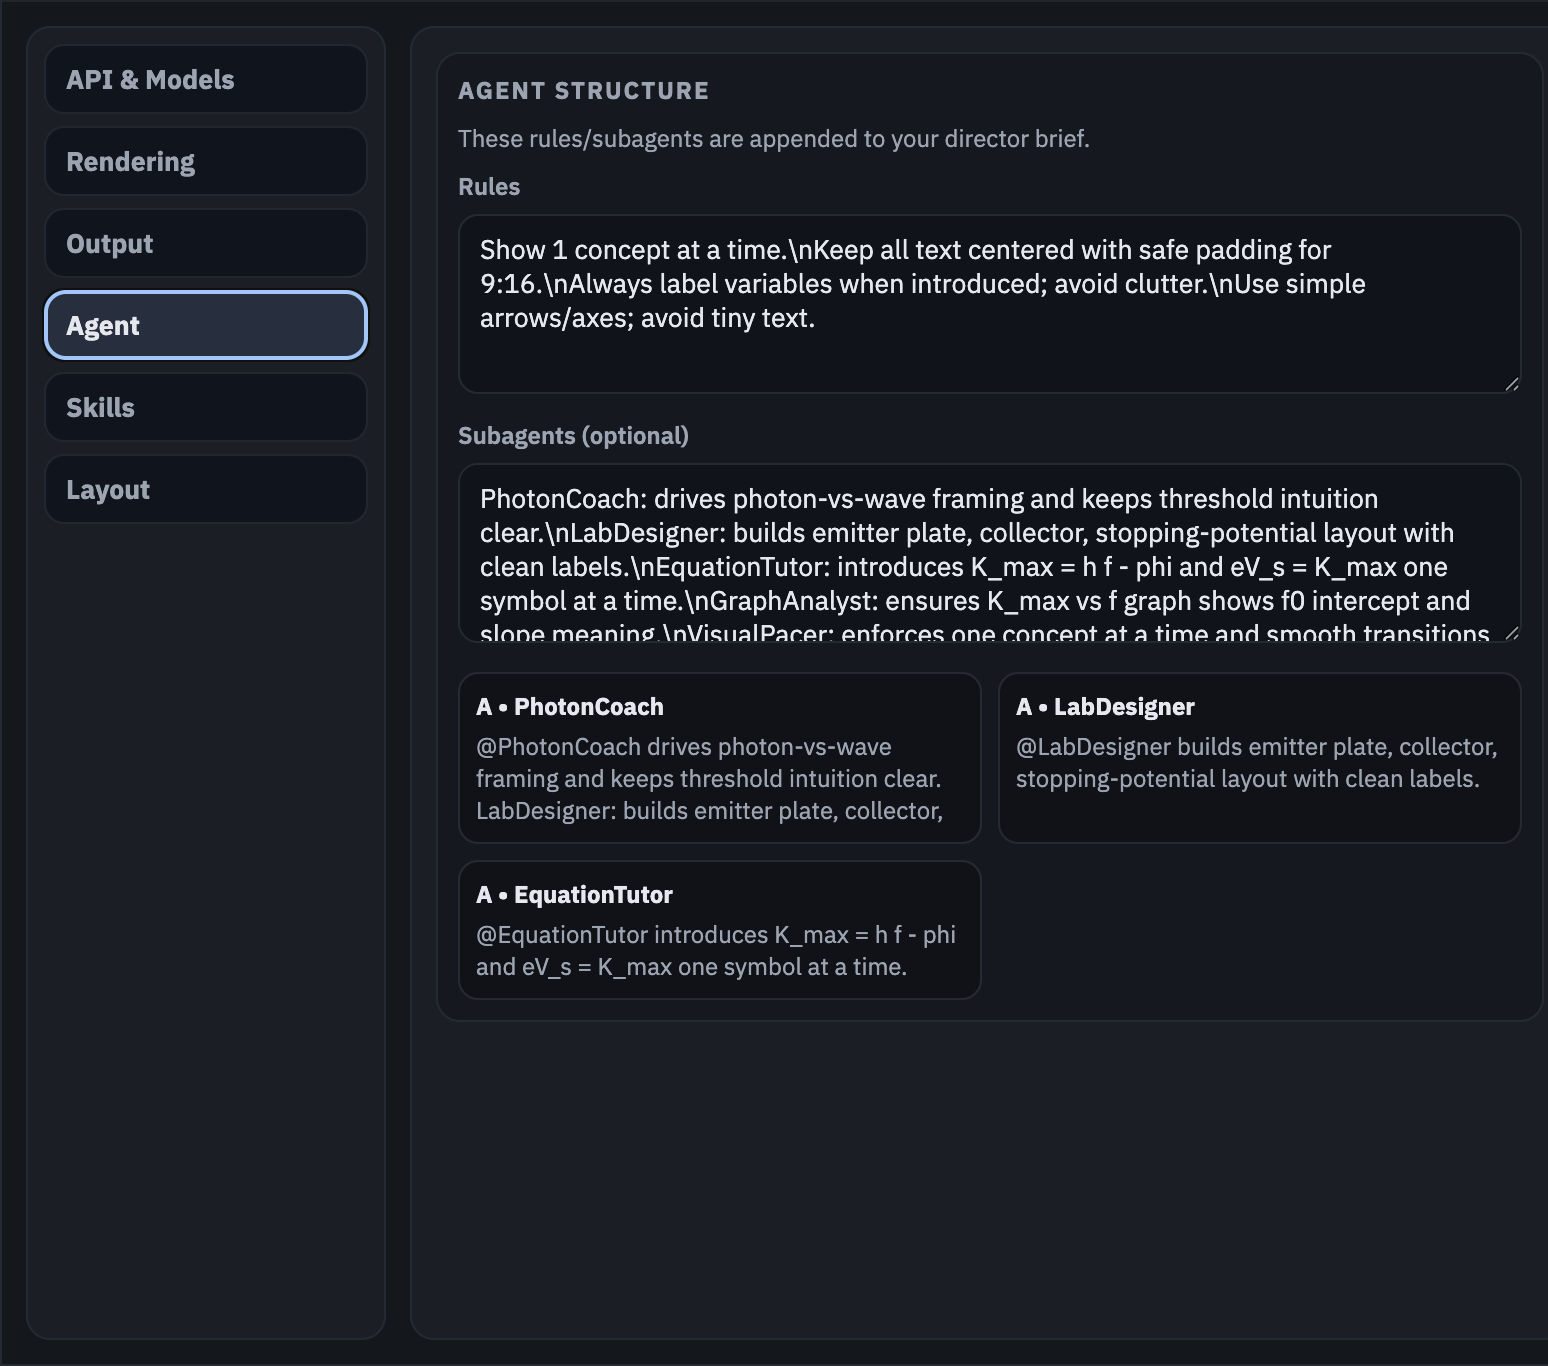Click the 'A • LabDesigner' card heading

(x=1105, y=707)
